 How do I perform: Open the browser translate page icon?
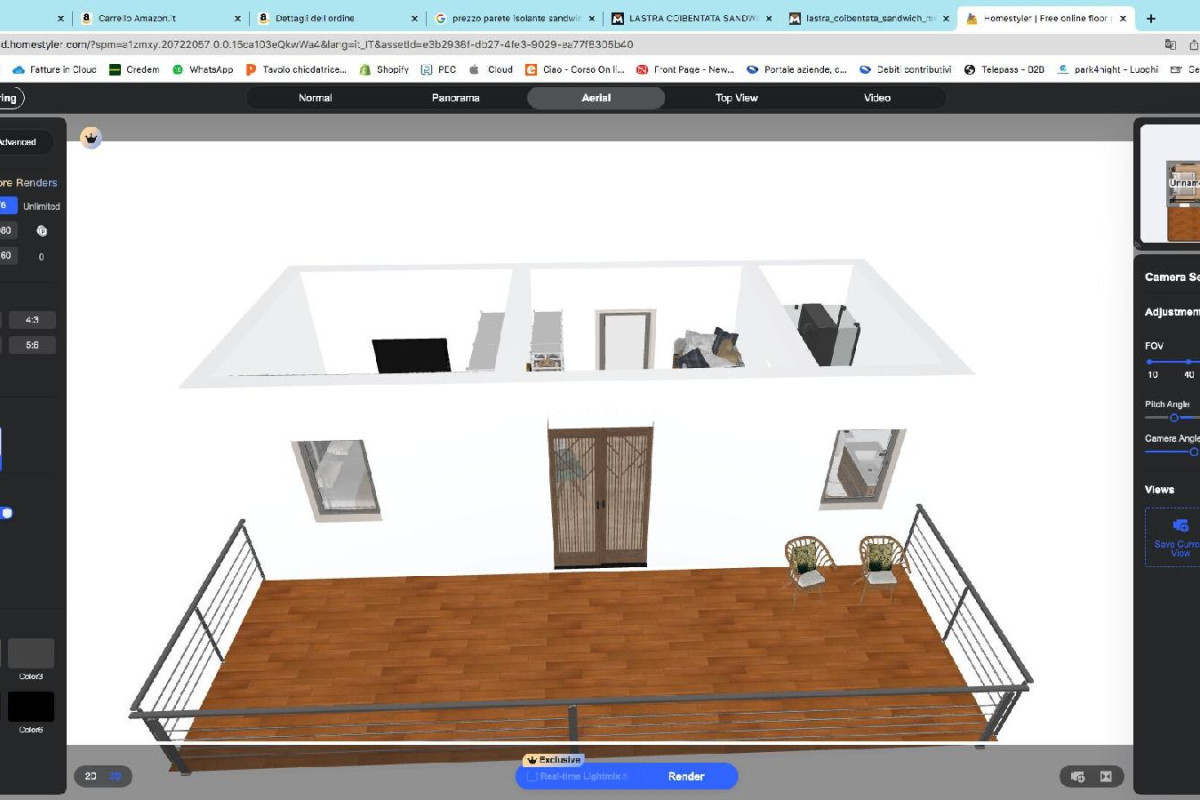click(x=1170, y=44)
